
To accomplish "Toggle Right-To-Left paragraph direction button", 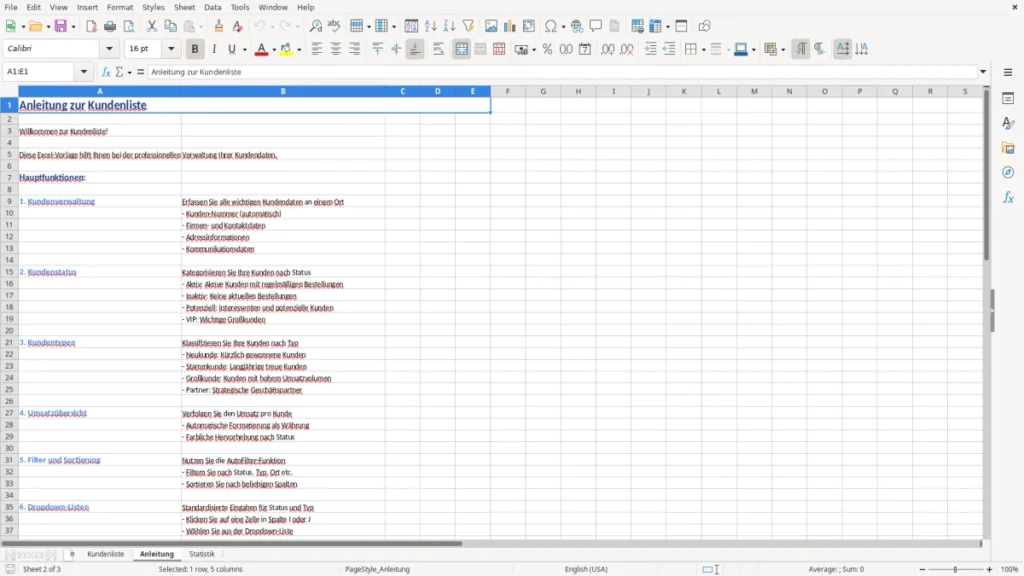I will point(820,49).
